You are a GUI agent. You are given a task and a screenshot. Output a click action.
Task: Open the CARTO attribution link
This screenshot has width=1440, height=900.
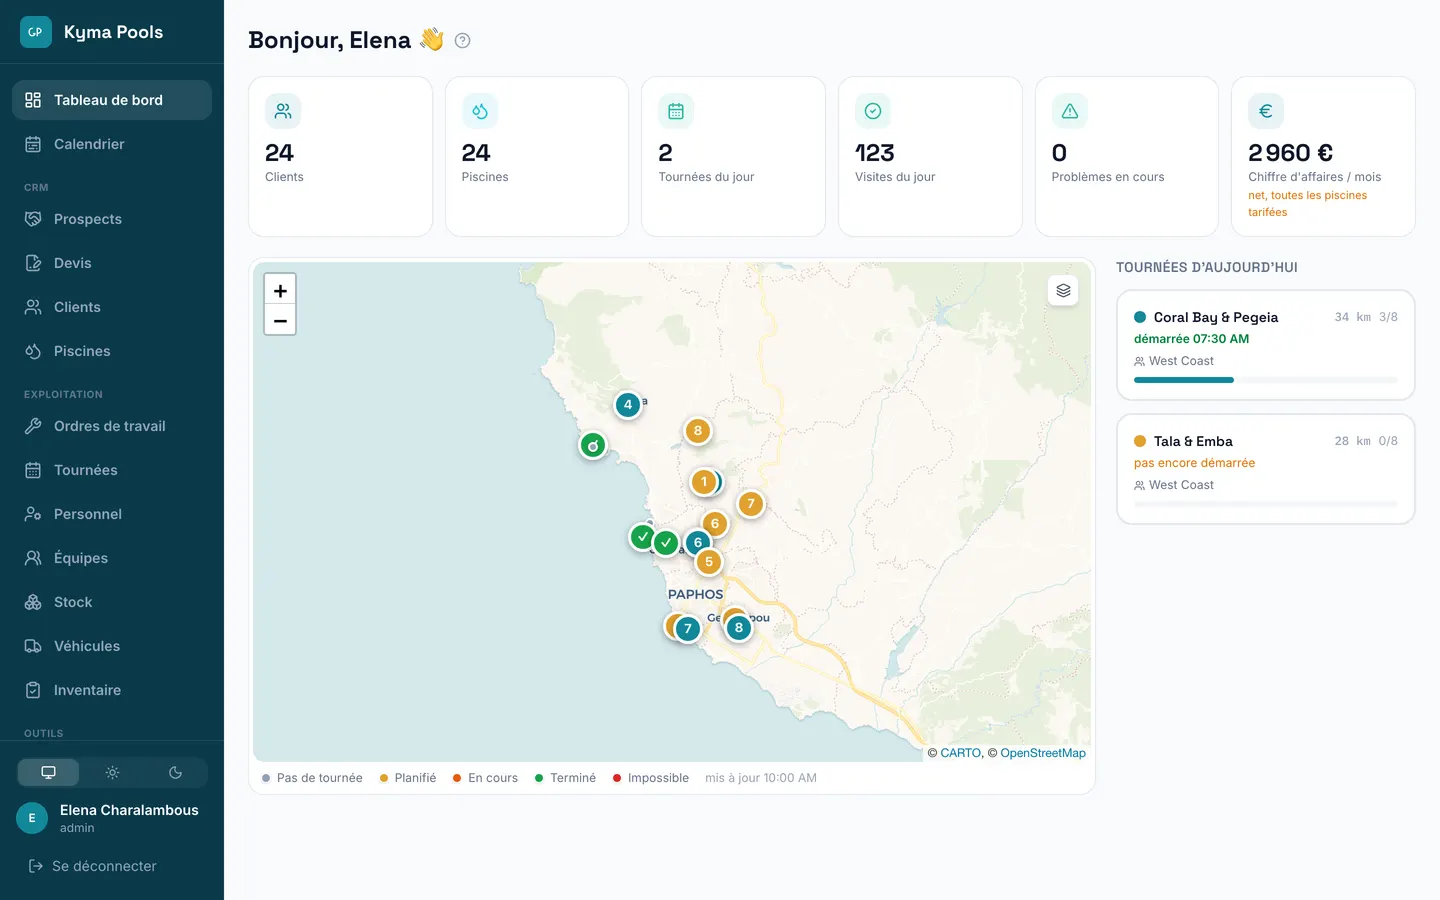click(961, 753)
